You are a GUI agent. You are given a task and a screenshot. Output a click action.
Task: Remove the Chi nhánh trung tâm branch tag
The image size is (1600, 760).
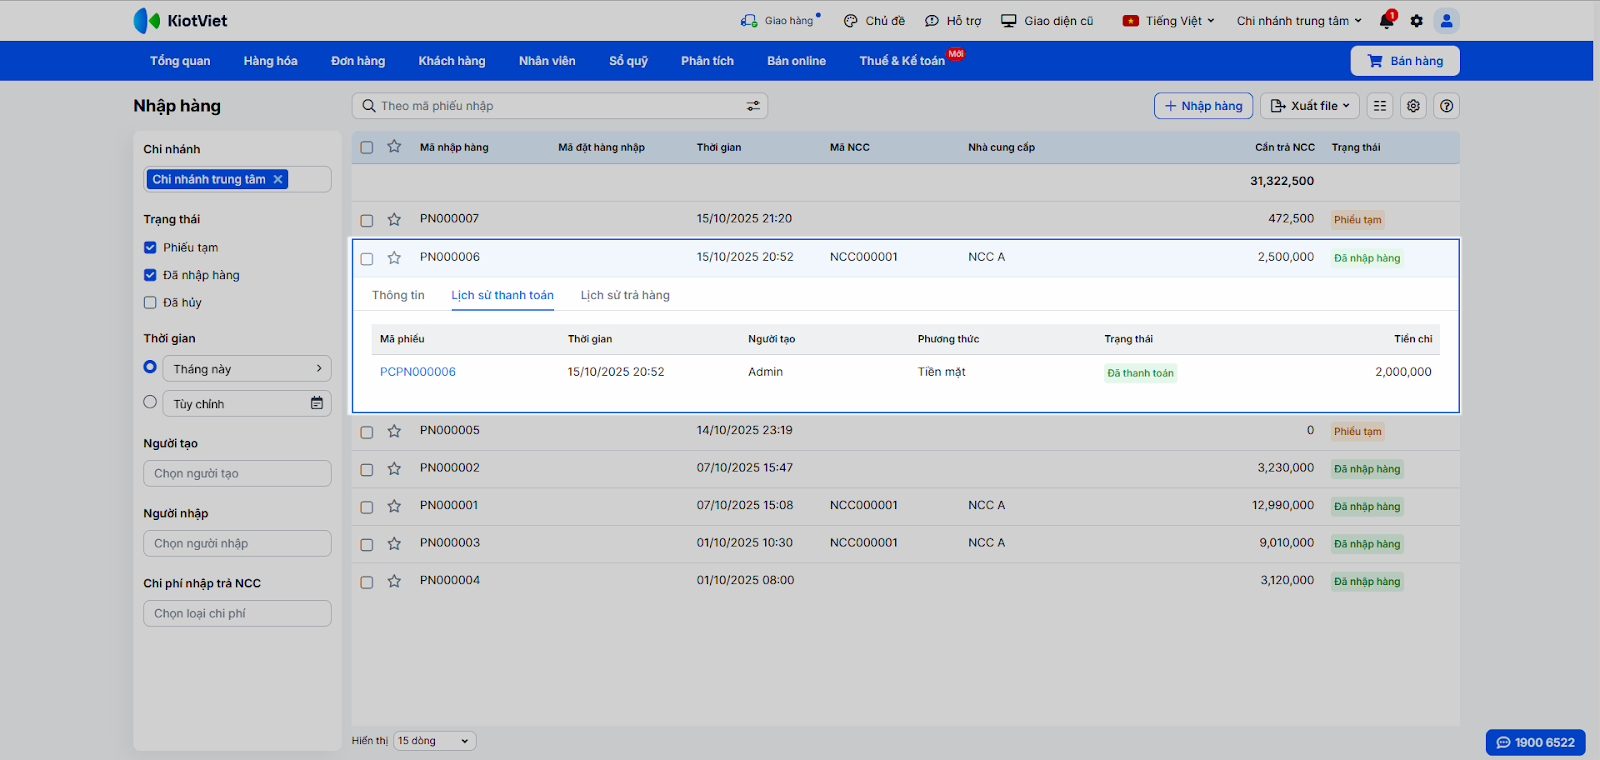278,179
